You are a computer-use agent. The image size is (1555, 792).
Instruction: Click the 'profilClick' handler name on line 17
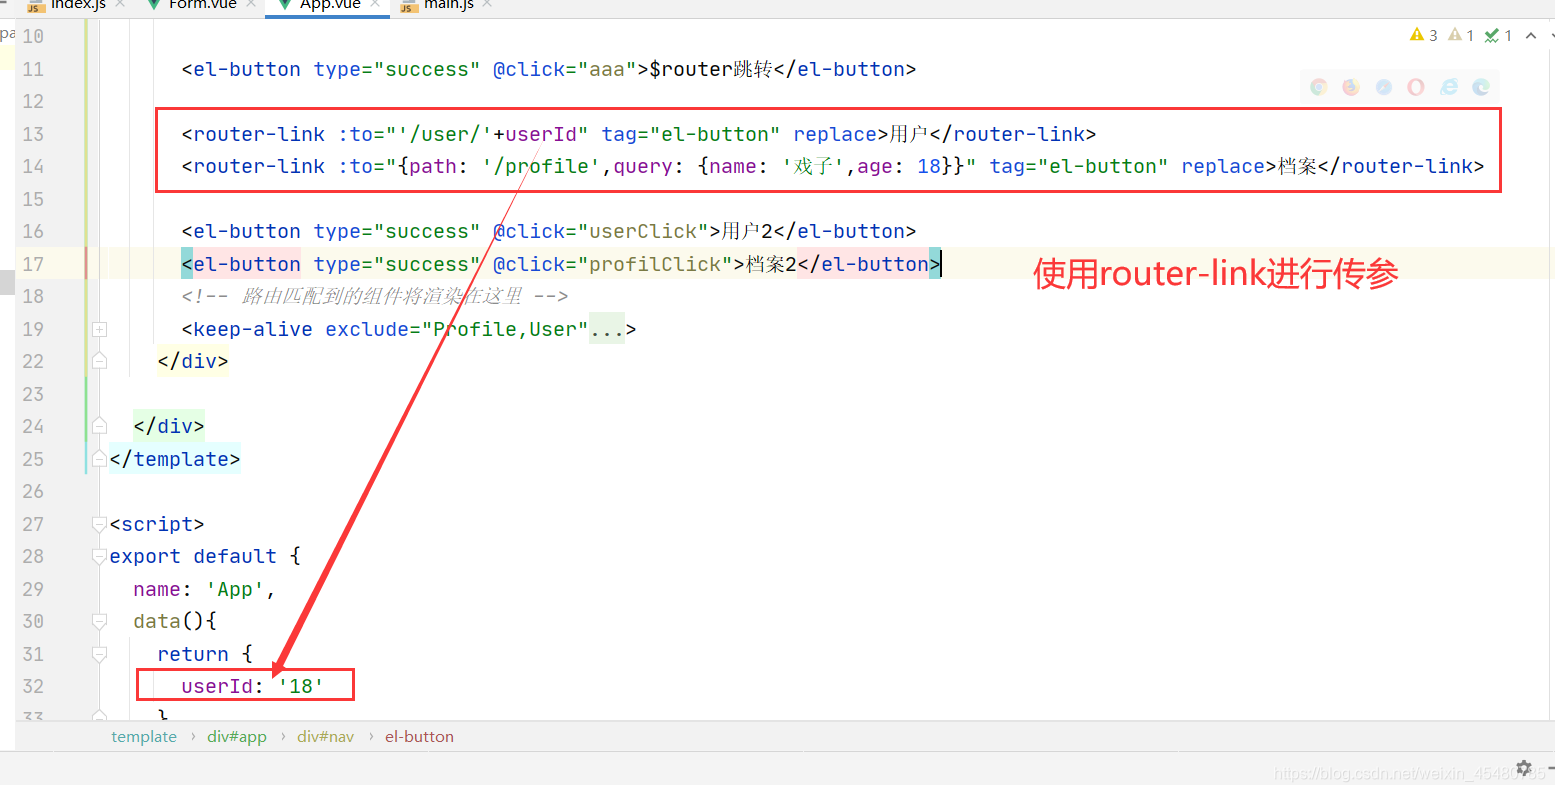tap(655, 264)
